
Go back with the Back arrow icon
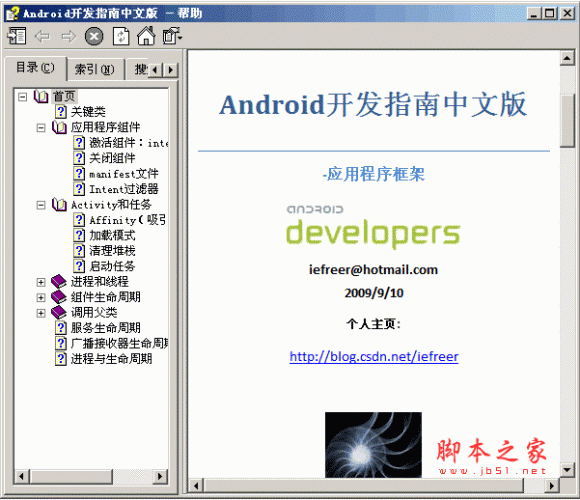click(42, 36)
